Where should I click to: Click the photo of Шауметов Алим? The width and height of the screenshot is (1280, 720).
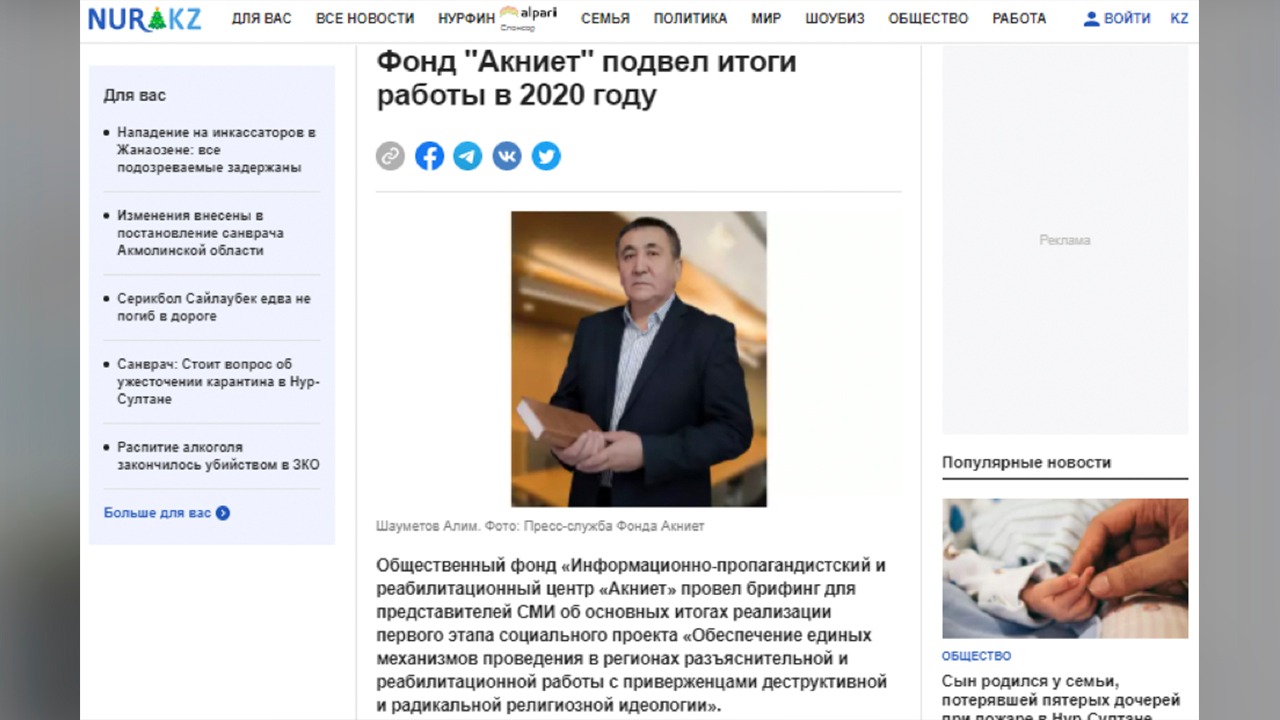[639, 359]
